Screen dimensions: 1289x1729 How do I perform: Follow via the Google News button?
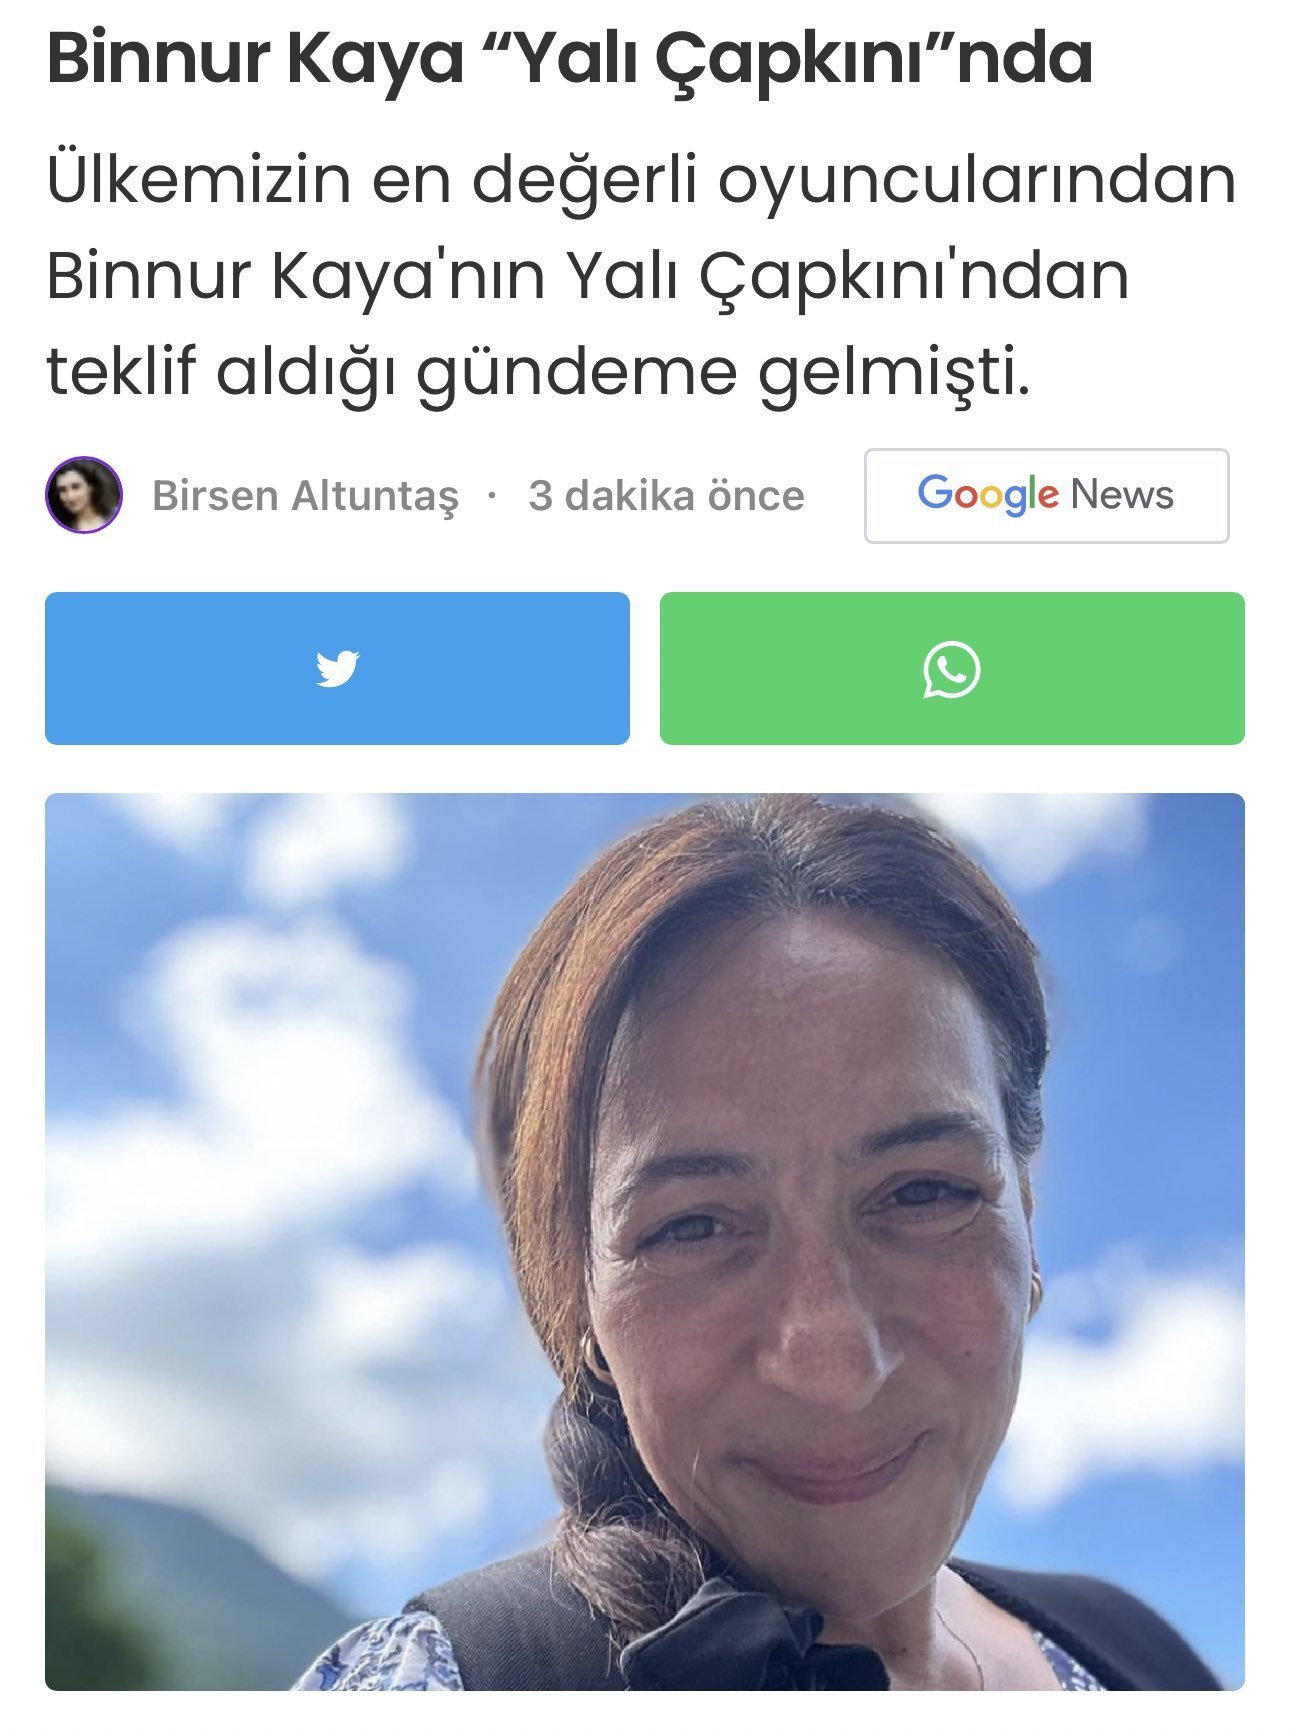pos(1046,496)
